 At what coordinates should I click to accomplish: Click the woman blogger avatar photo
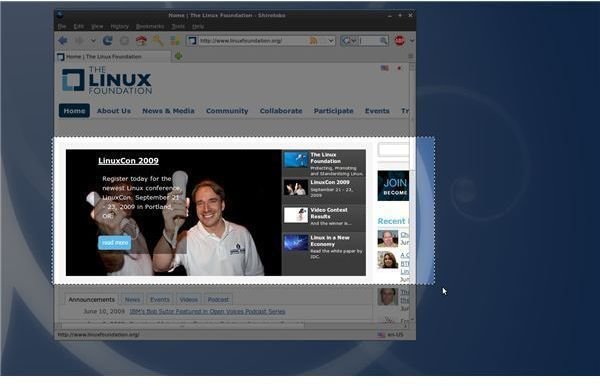point(388,260)
